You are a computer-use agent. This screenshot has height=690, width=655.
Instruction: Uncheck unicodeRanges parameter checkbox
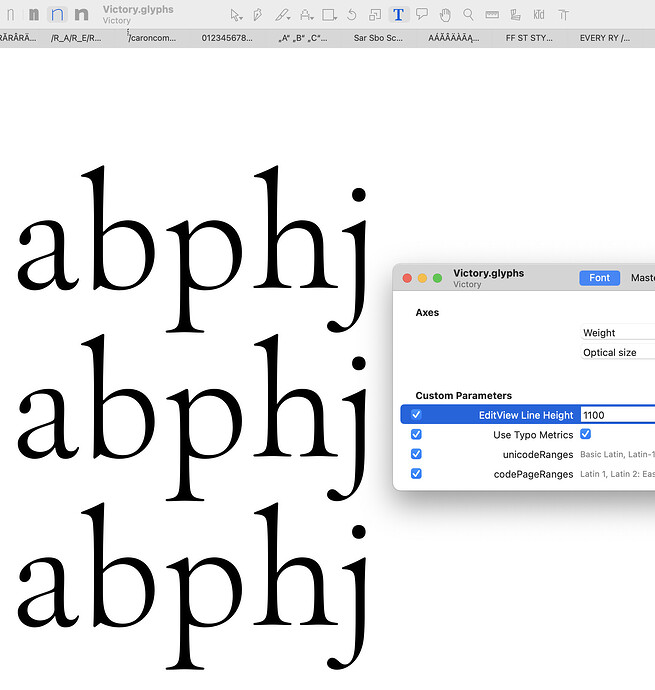coord(416,454)
